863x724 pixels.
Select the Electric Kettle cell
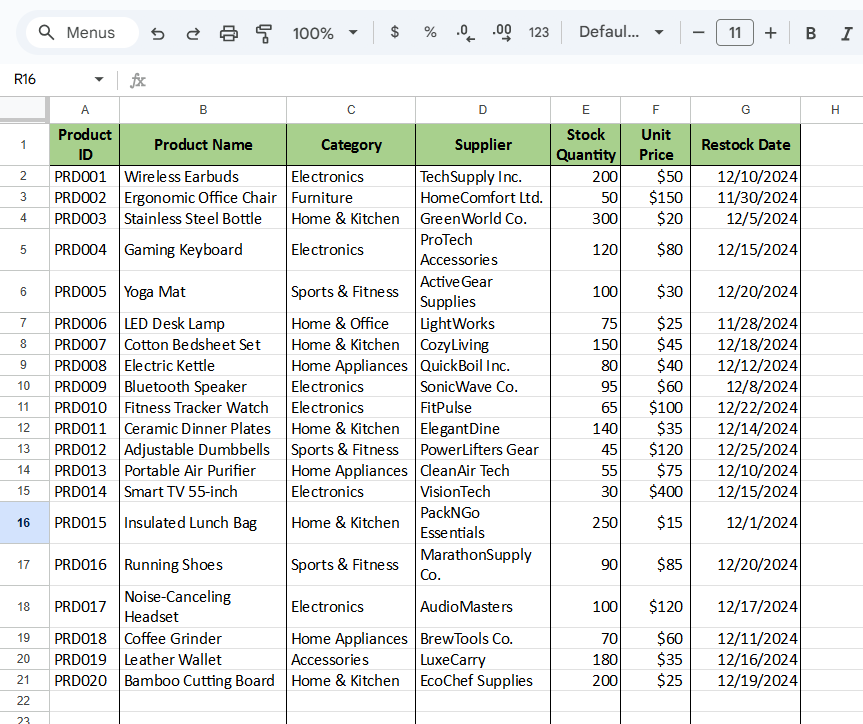203,366
